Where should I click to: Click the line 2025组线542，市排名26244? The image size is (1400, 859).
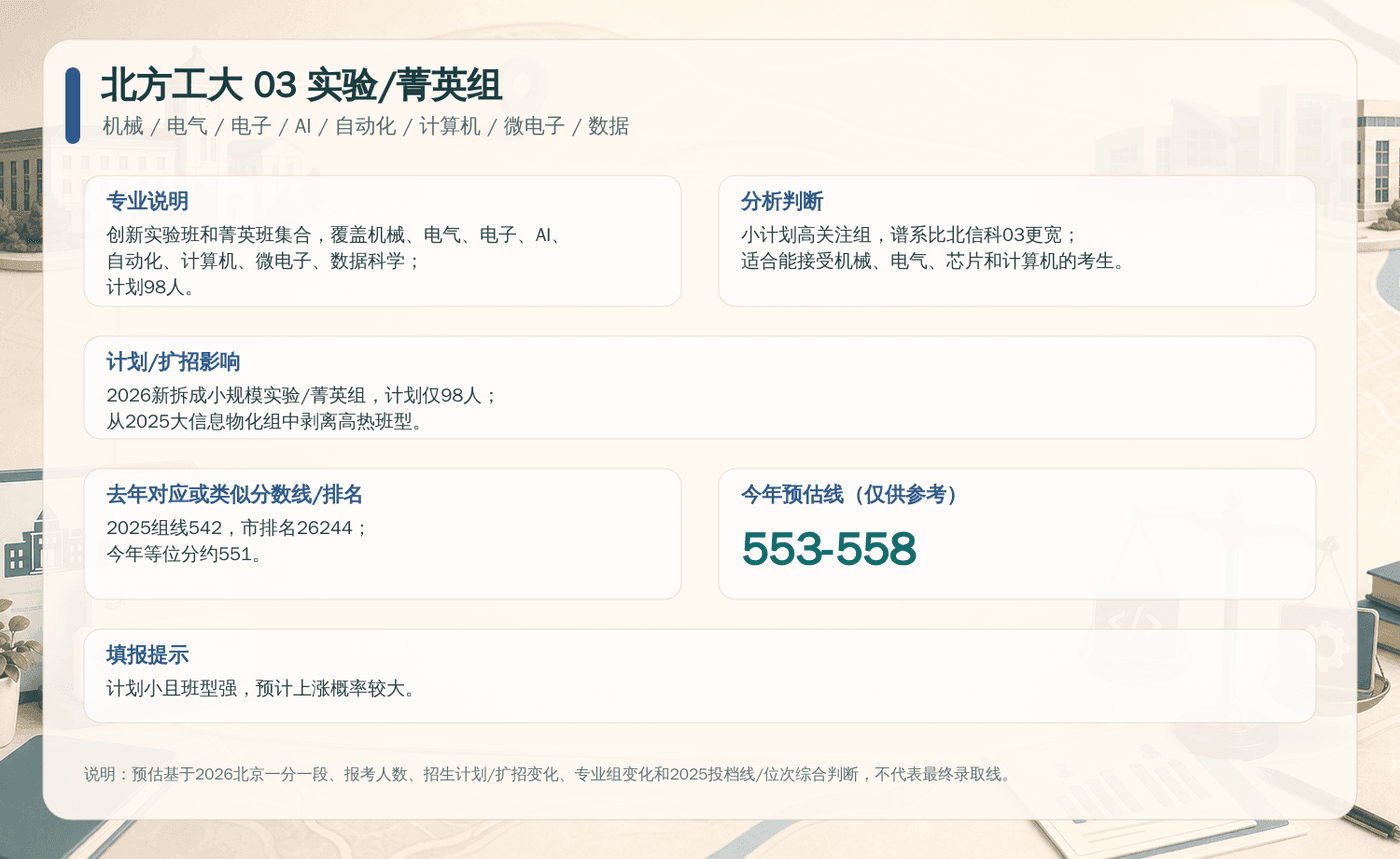click(x=238, y=527)
